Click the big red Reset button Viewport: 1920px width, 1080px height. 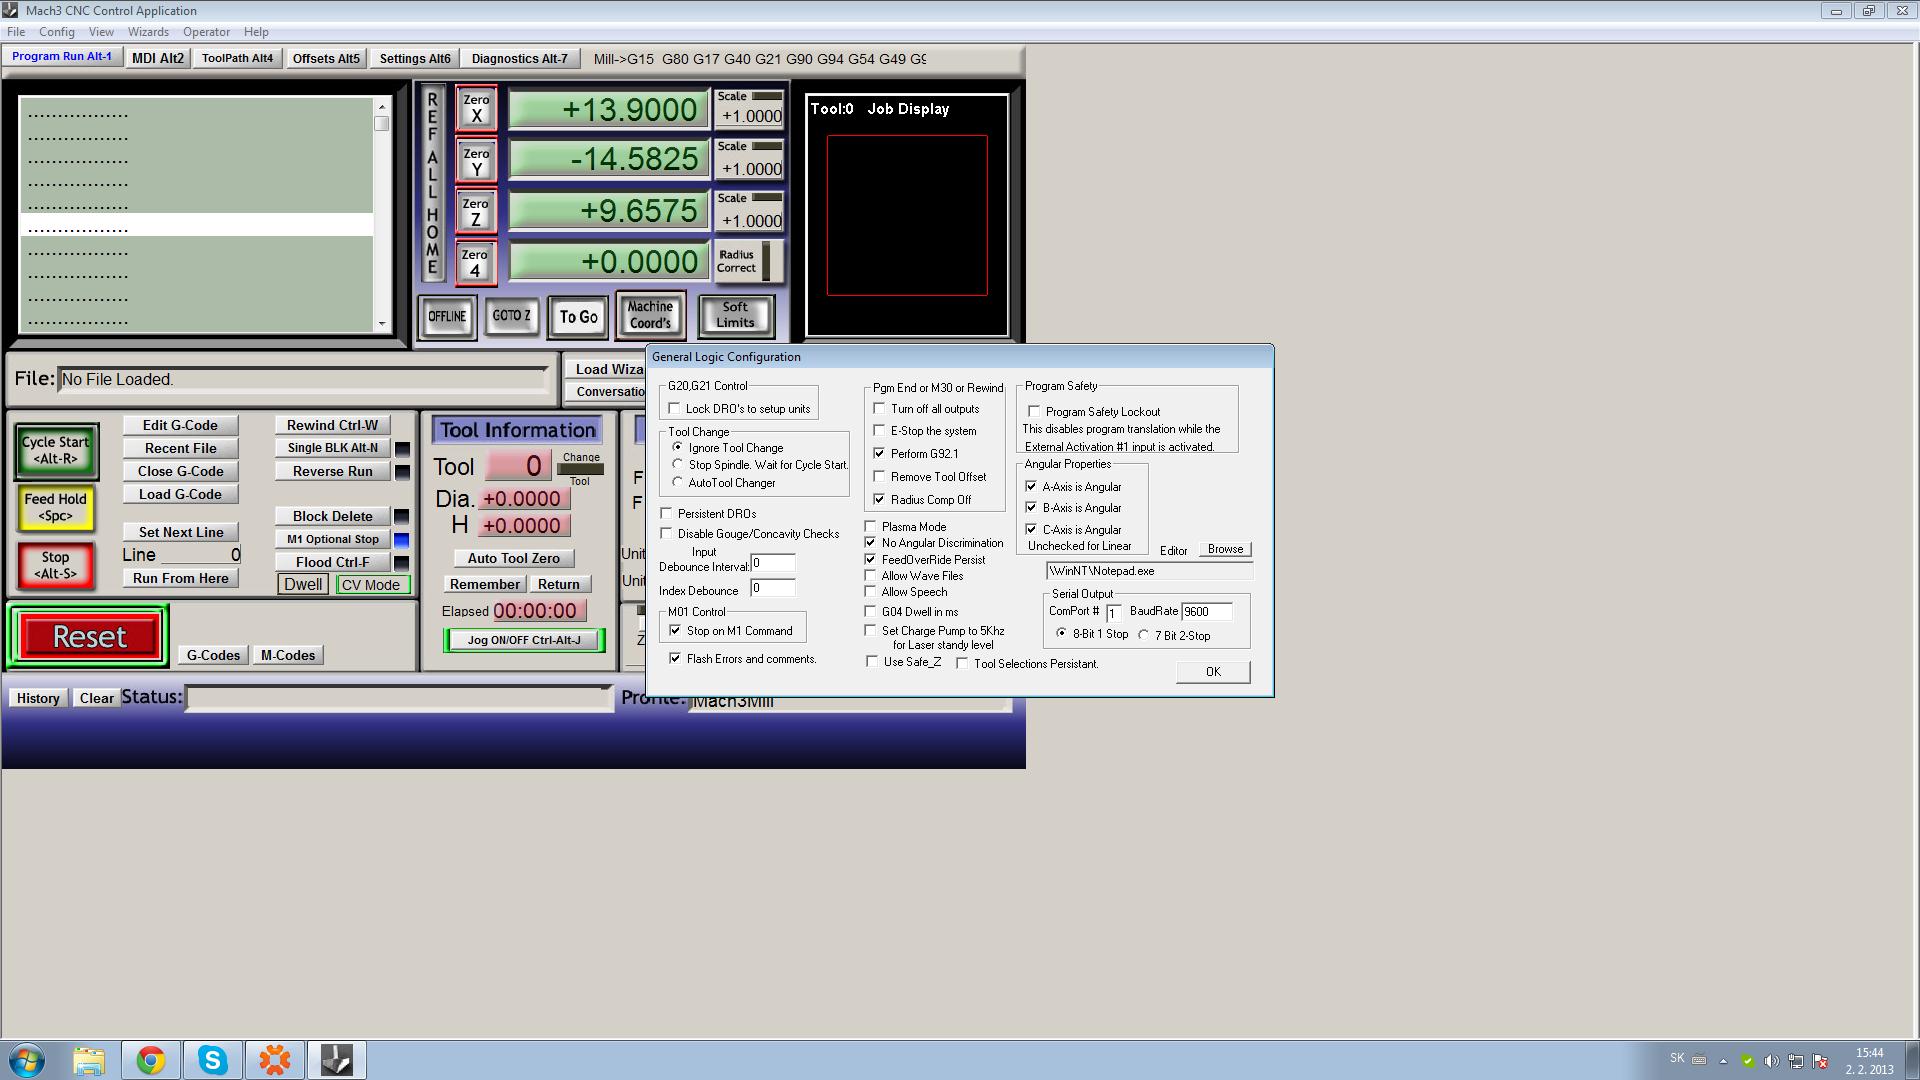coord(89,636)
